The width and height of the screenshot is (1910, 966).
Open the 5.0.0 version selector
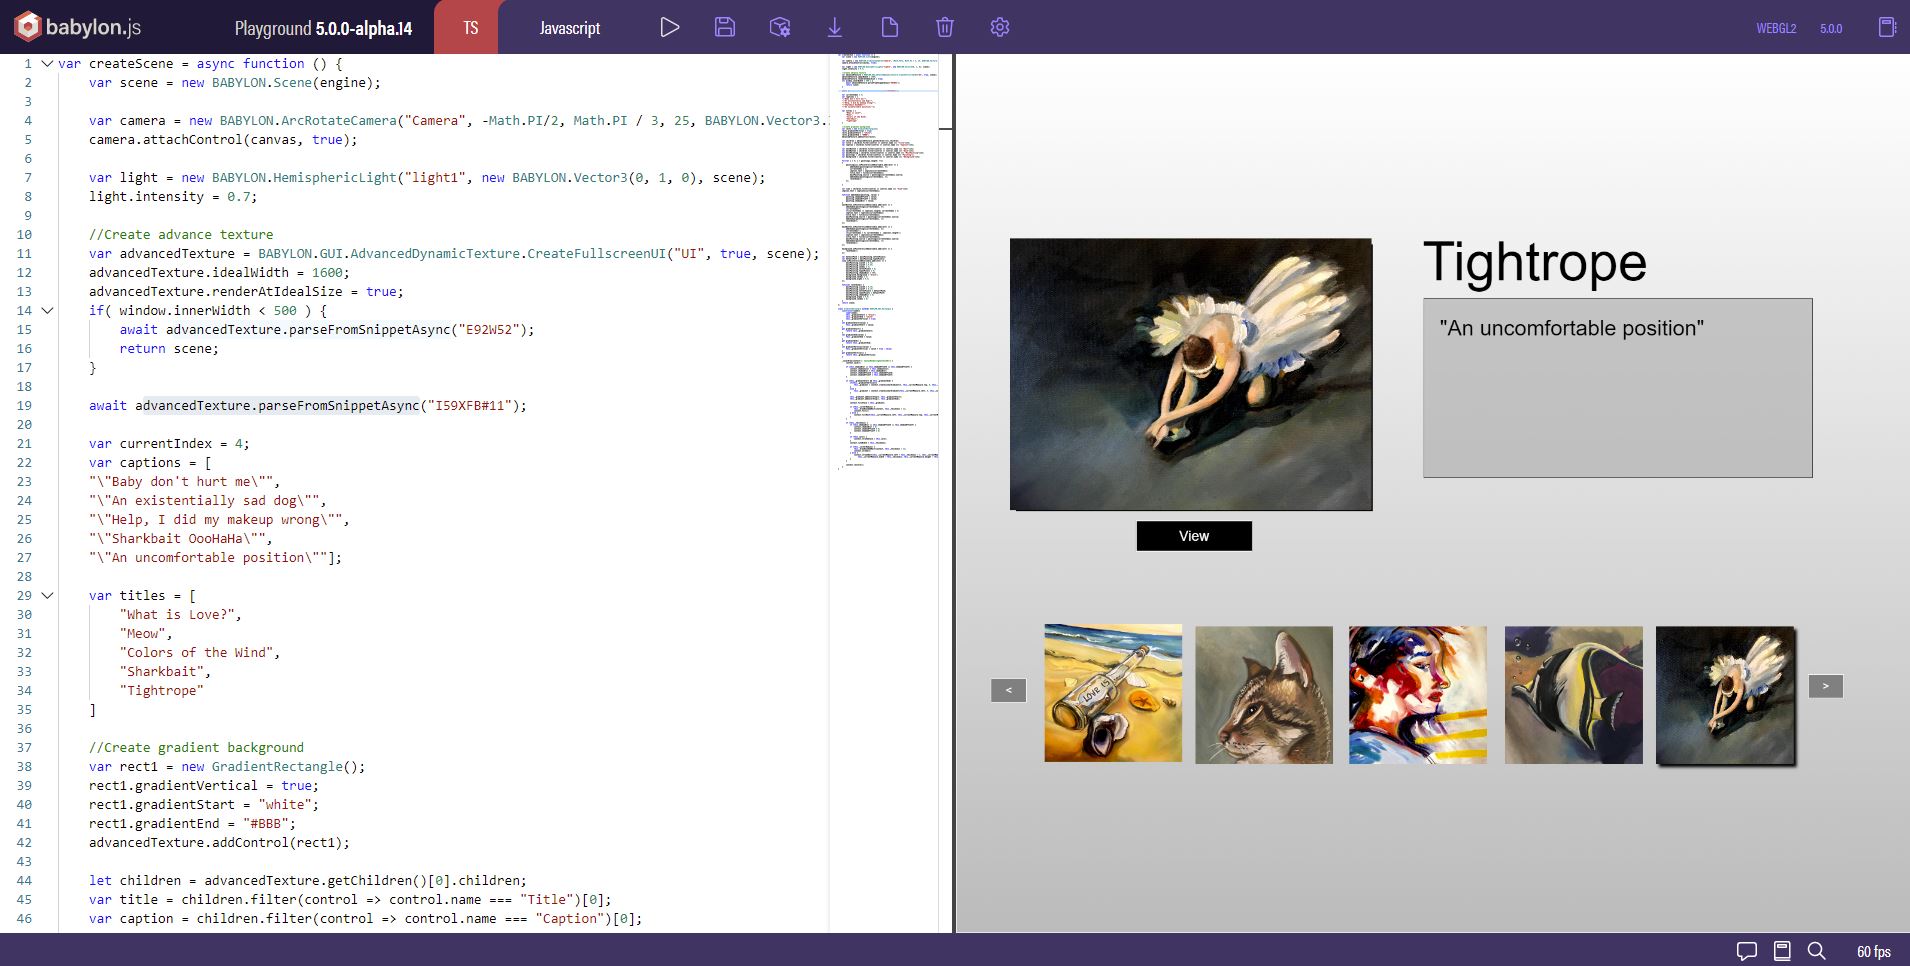(1831, 28)
